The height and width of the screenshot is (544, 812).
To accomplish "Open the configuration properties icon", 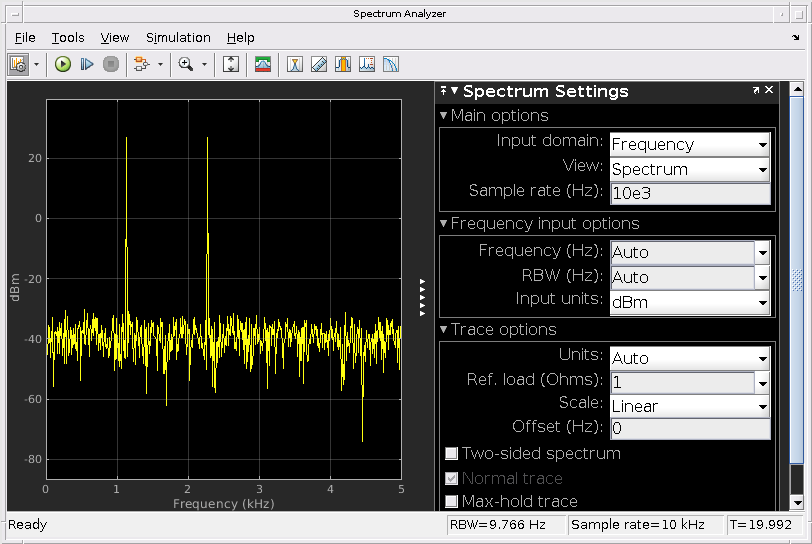I will click(x=18, y=64).
